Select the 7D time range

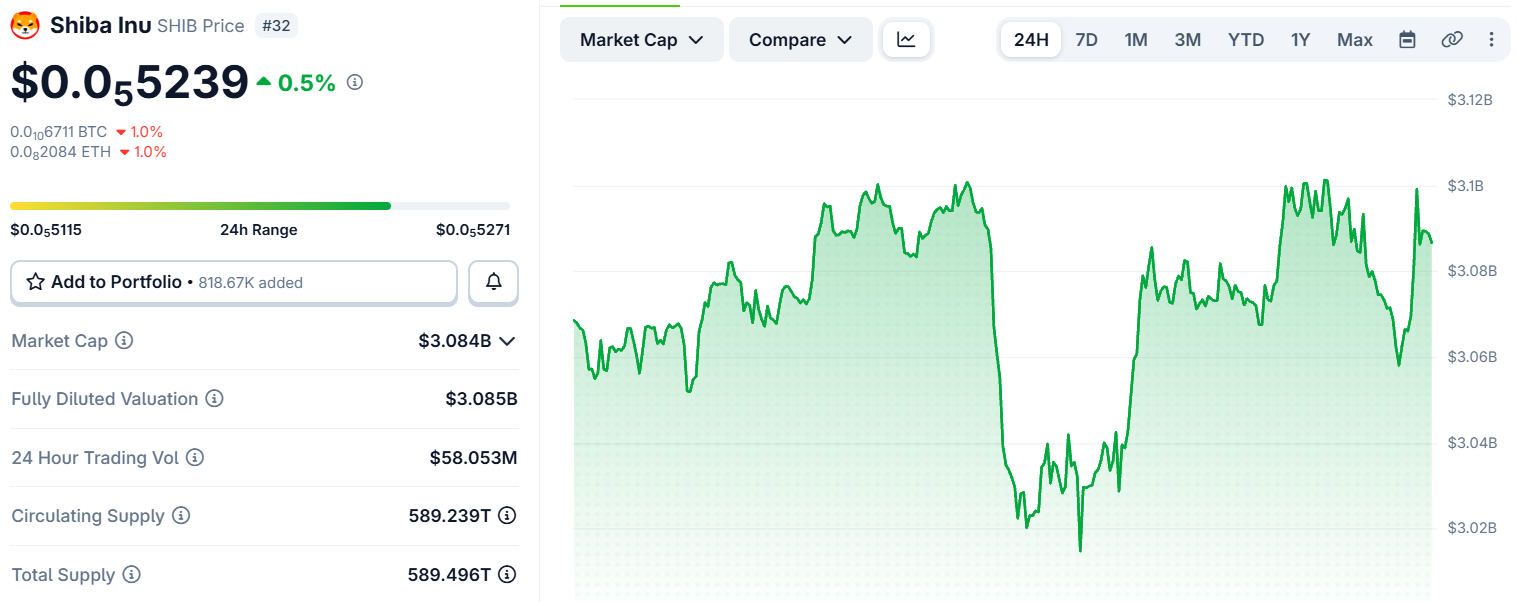1086,40
